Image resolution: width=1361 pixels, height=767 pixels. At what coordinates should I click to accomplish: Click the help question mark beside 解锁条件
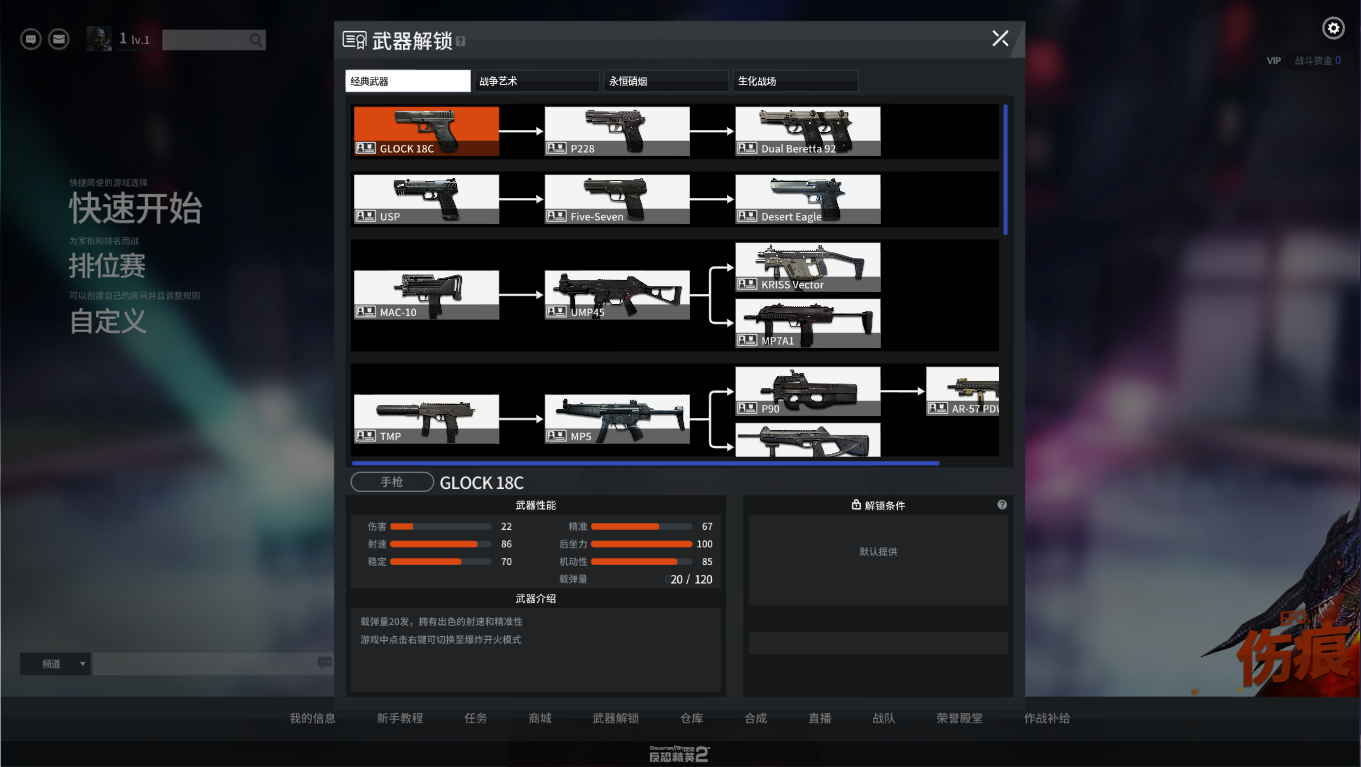[1002, 505]
